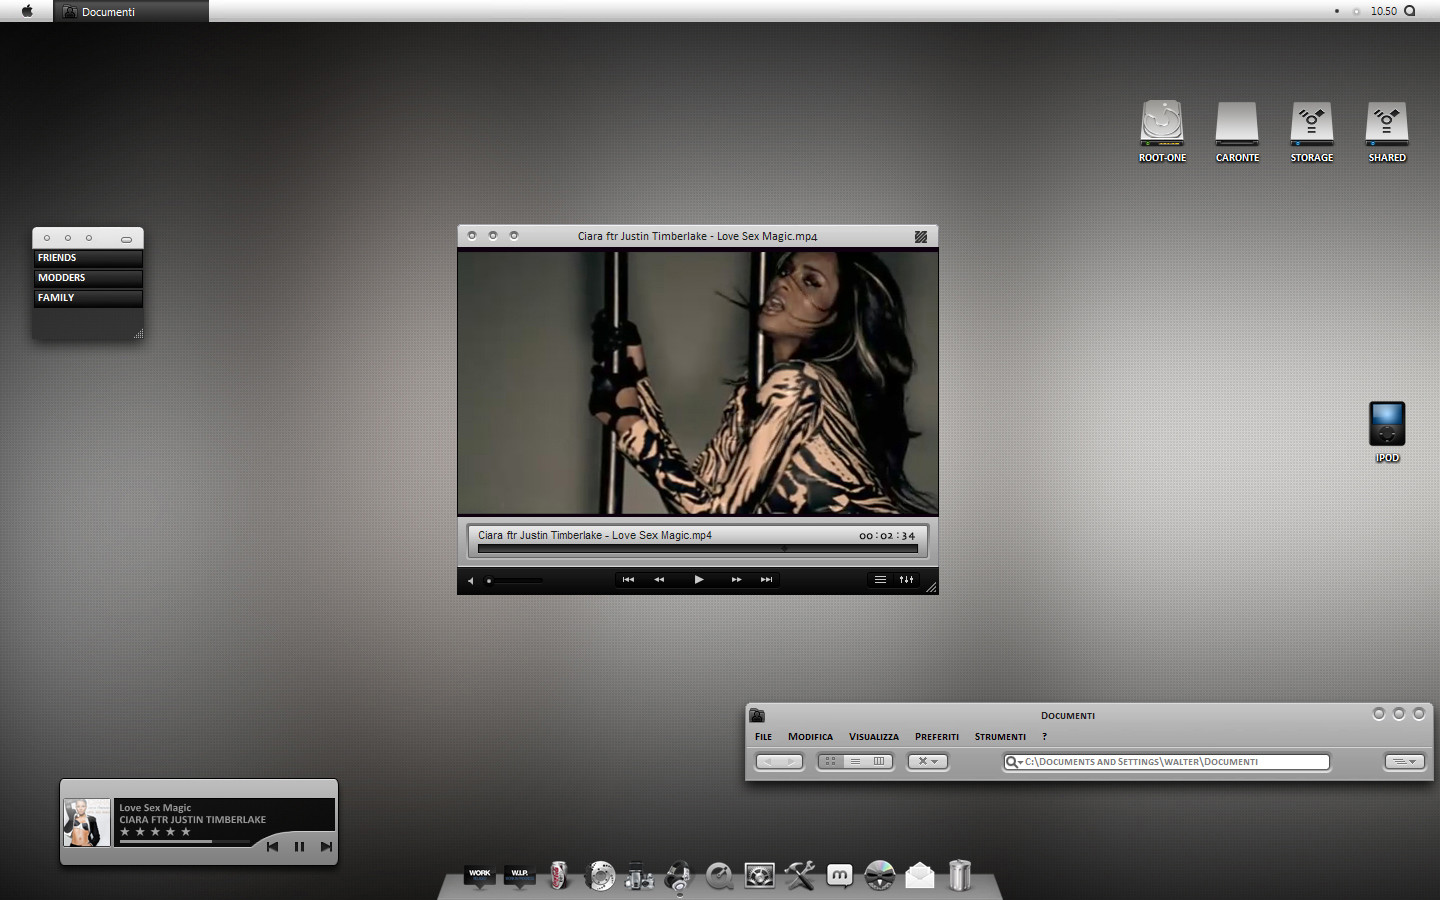
Task: Click the 00:02:34 time display in video player
Action: [887, 536]
